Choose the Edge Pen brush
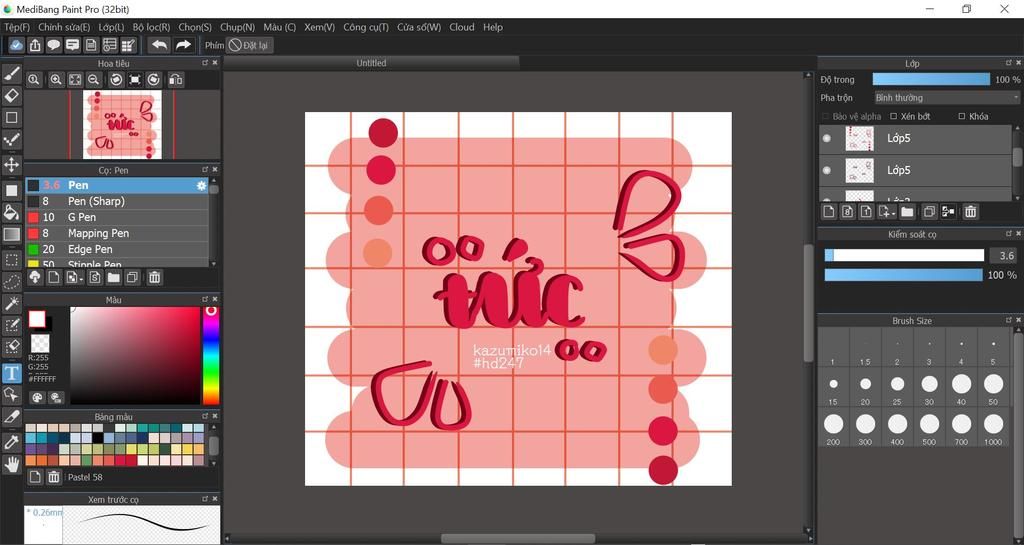 [117, 249]
